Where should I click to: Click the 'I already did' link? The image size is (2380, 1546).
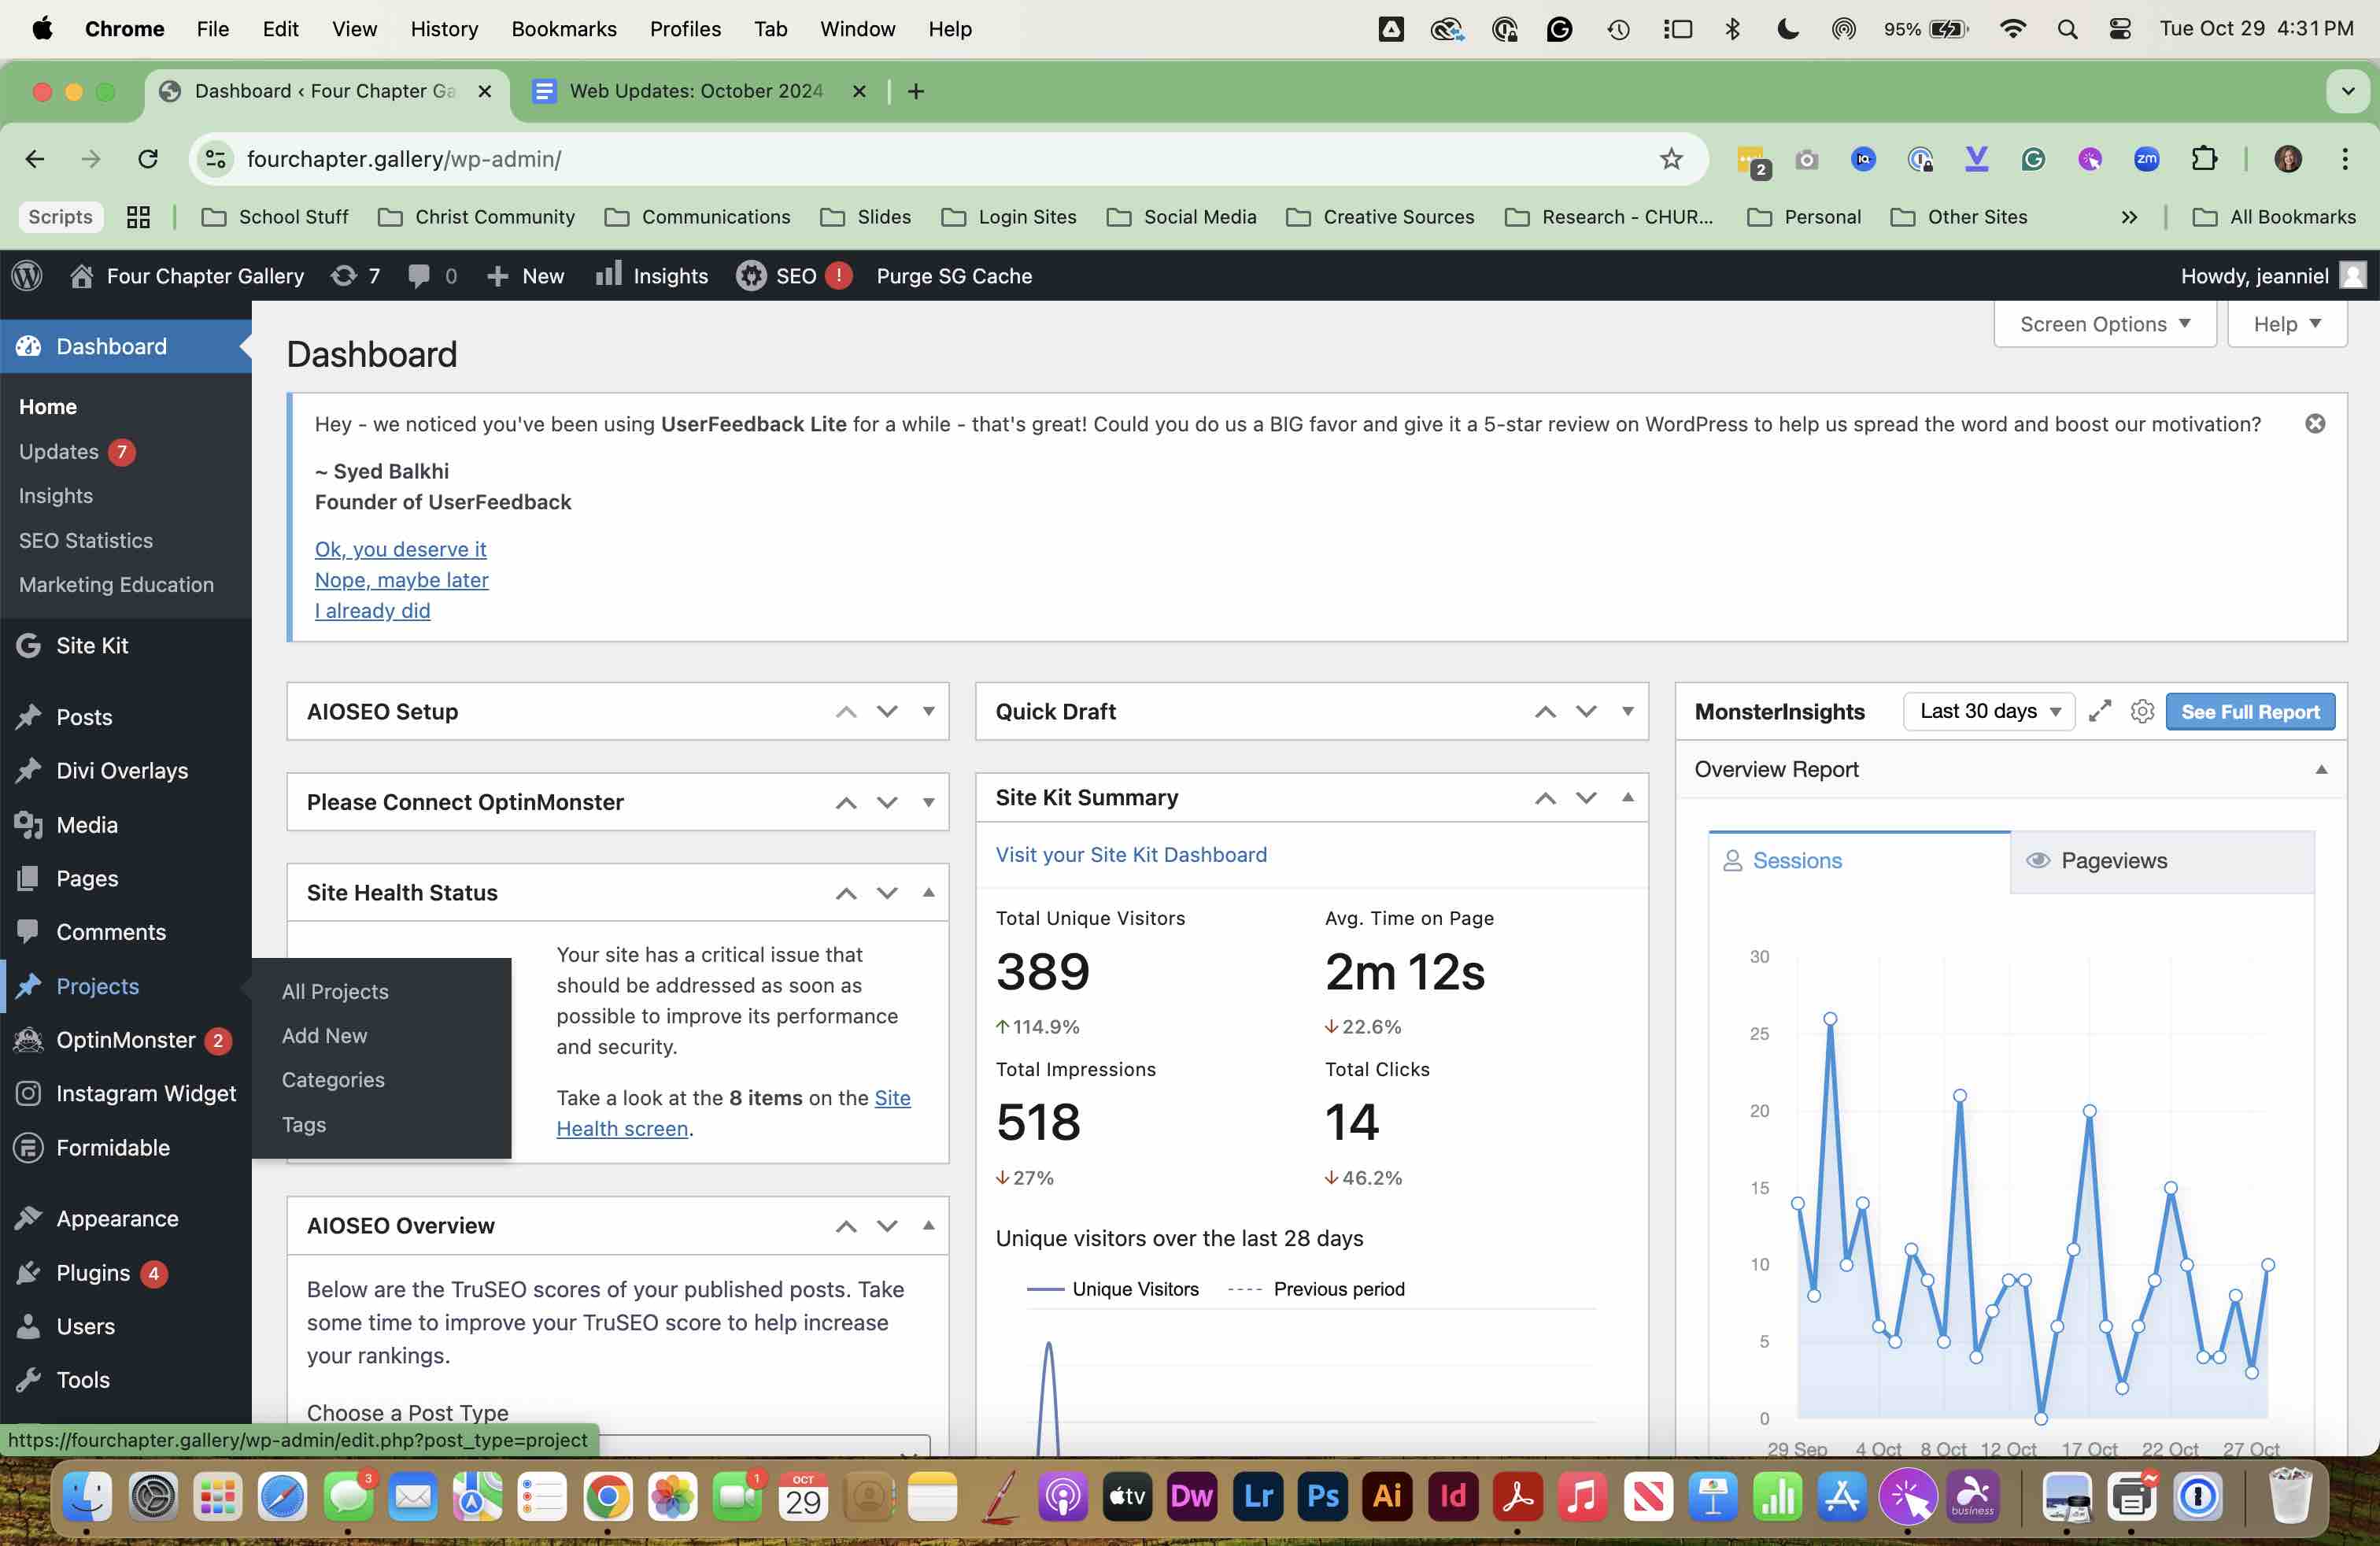(x=372, y=610)
